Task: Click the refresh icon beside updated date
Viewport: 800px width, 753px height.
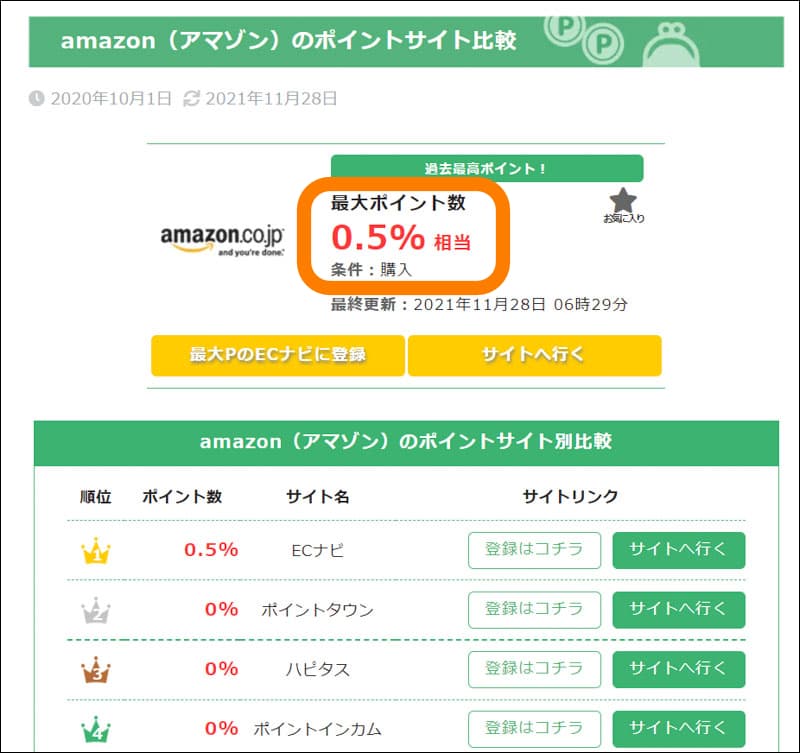Action: pyautogui.click(x=191, y=98)
